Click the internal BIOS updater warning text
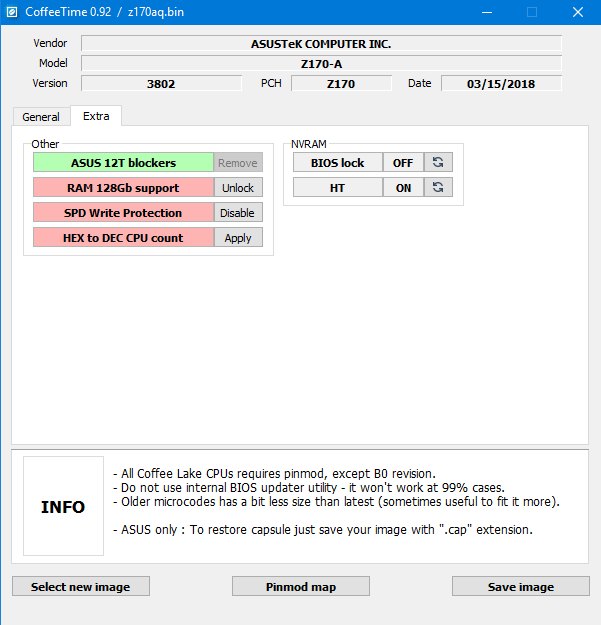The image size is (601, 625). pos(309,487)
